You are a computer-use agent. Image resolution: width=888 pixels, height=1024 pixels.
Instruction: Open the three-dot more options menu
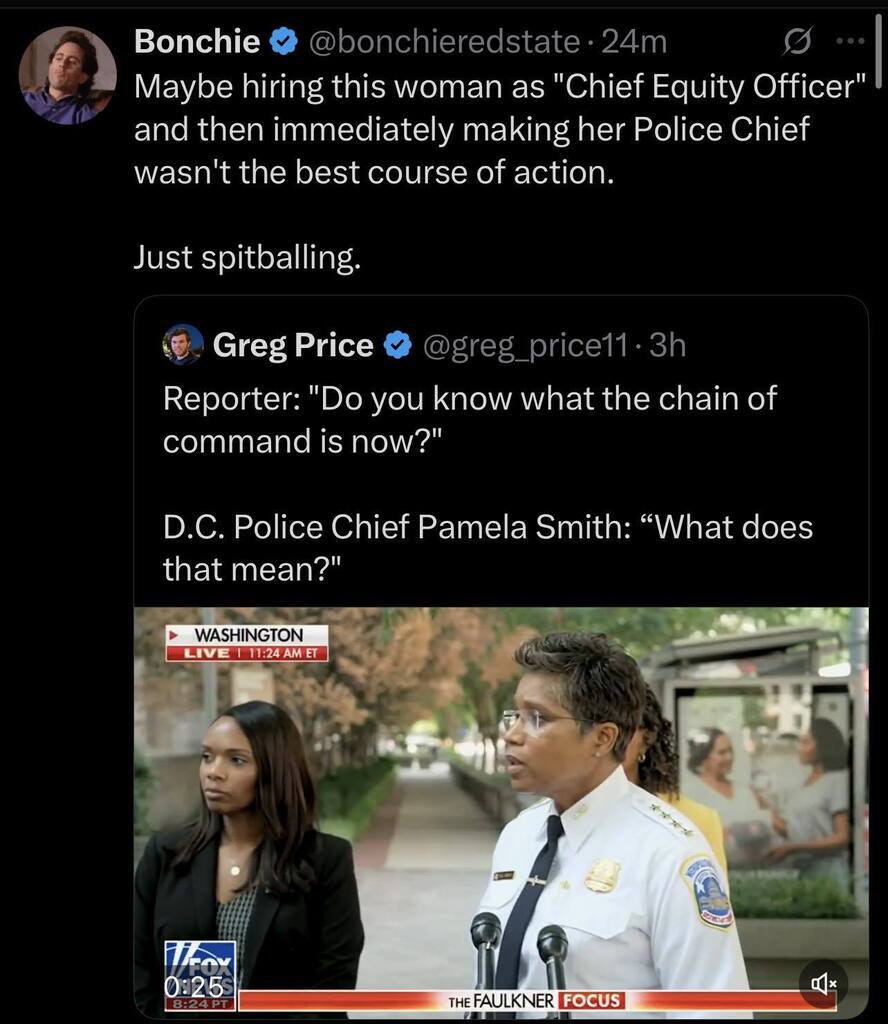(850, 42)
